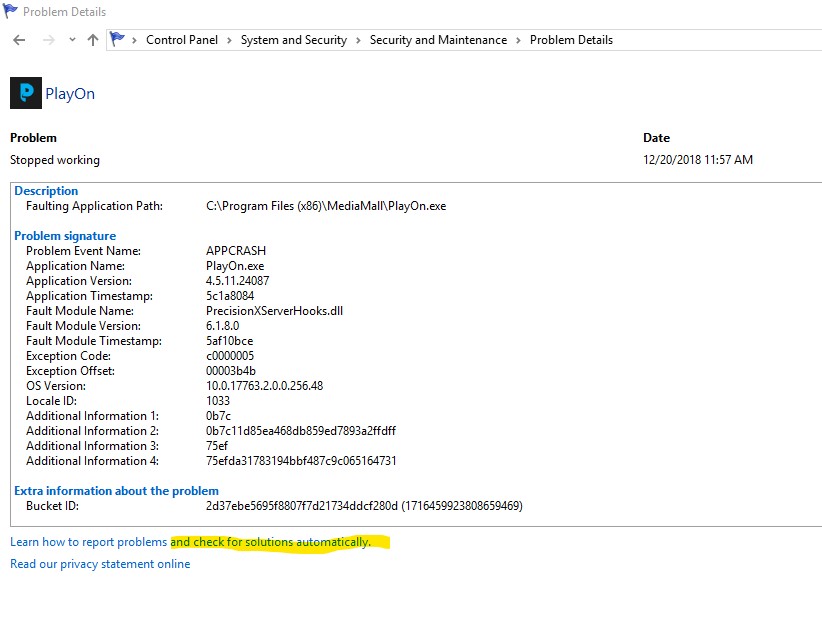Click the APPCRASH event name value
The width and height of the screenshot is (822, 628).
(x=236, y=251)
